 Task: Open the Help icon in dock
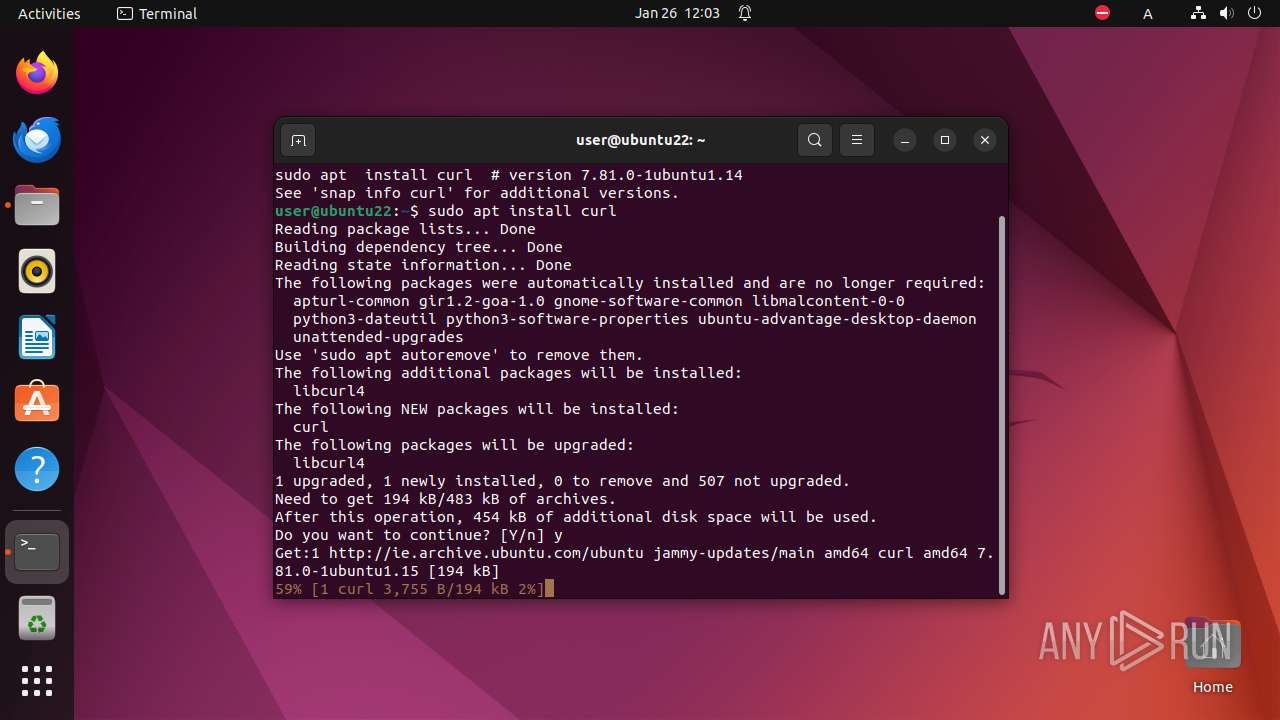37,469
